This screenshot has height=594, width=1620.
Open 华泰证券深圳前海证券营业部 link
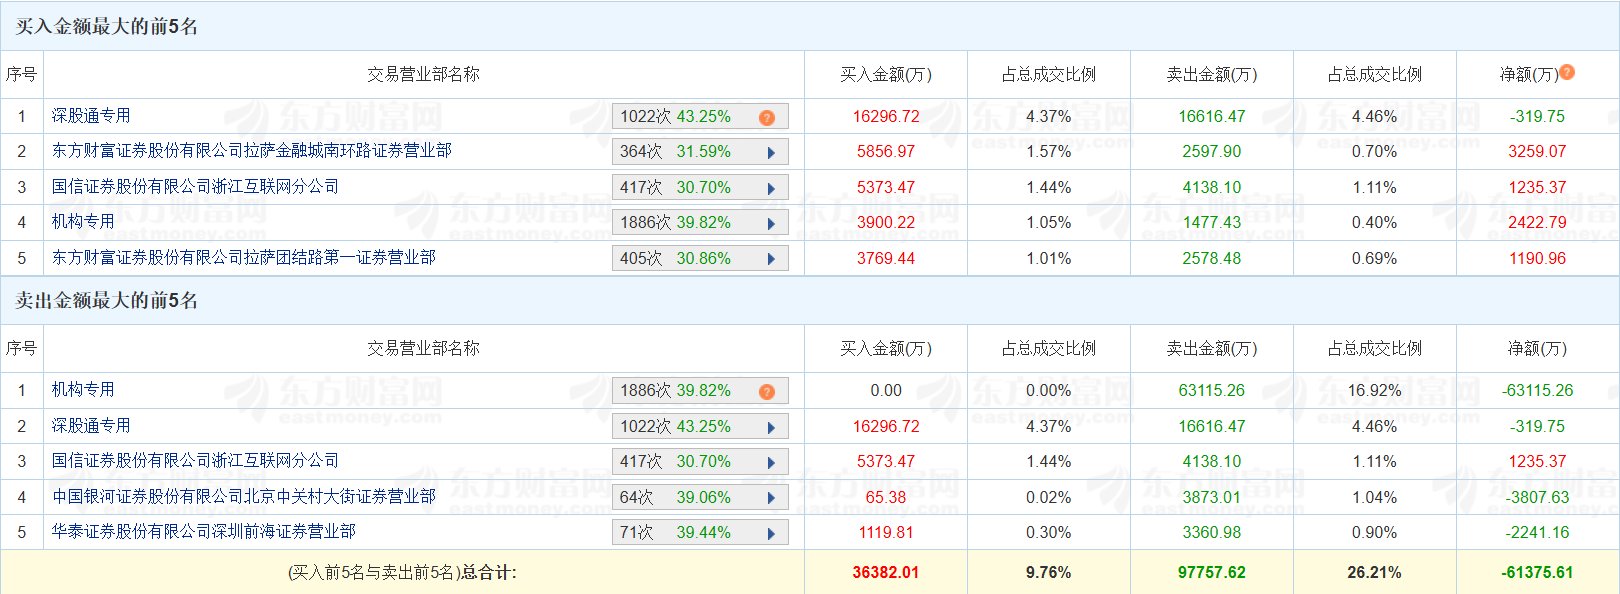(203, 532)
